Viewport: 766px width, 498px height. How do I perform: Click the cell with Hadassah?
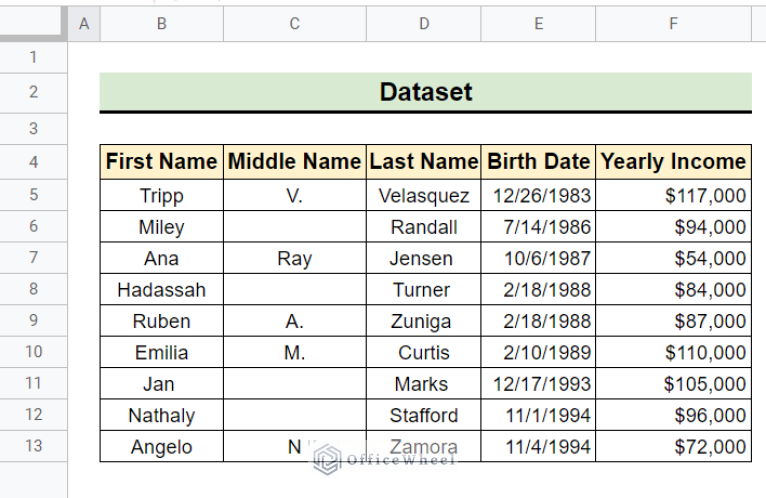coord(162,290)
